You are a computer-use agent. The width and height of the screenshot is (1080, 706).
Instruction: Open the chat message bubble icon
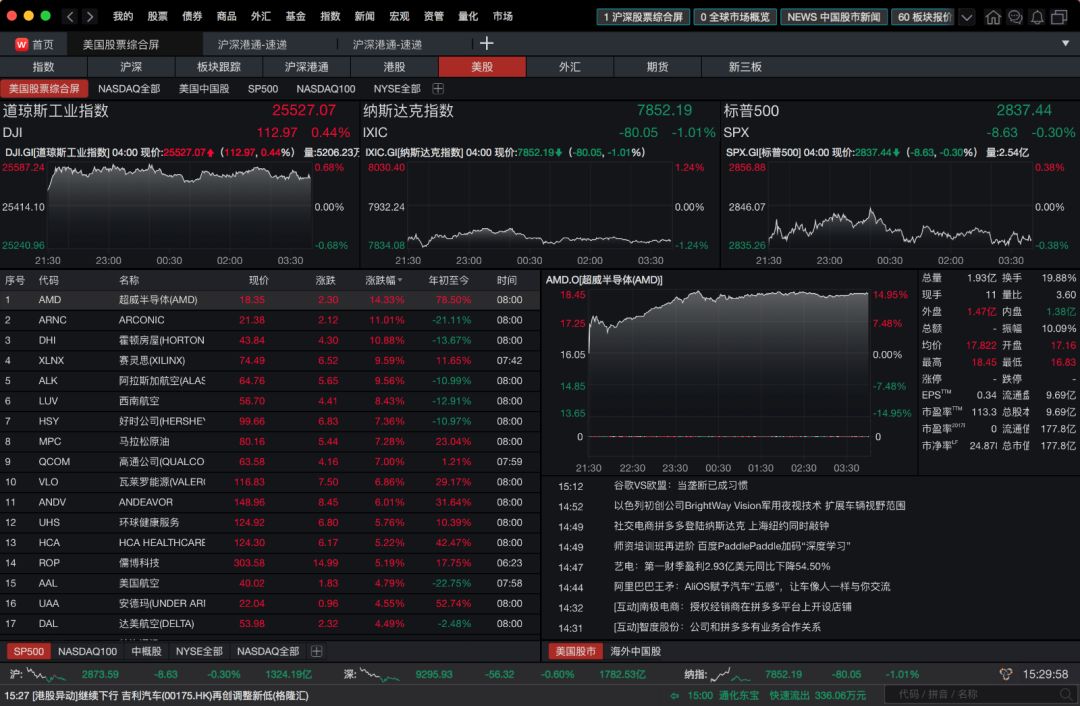[x=1015, y=17]
